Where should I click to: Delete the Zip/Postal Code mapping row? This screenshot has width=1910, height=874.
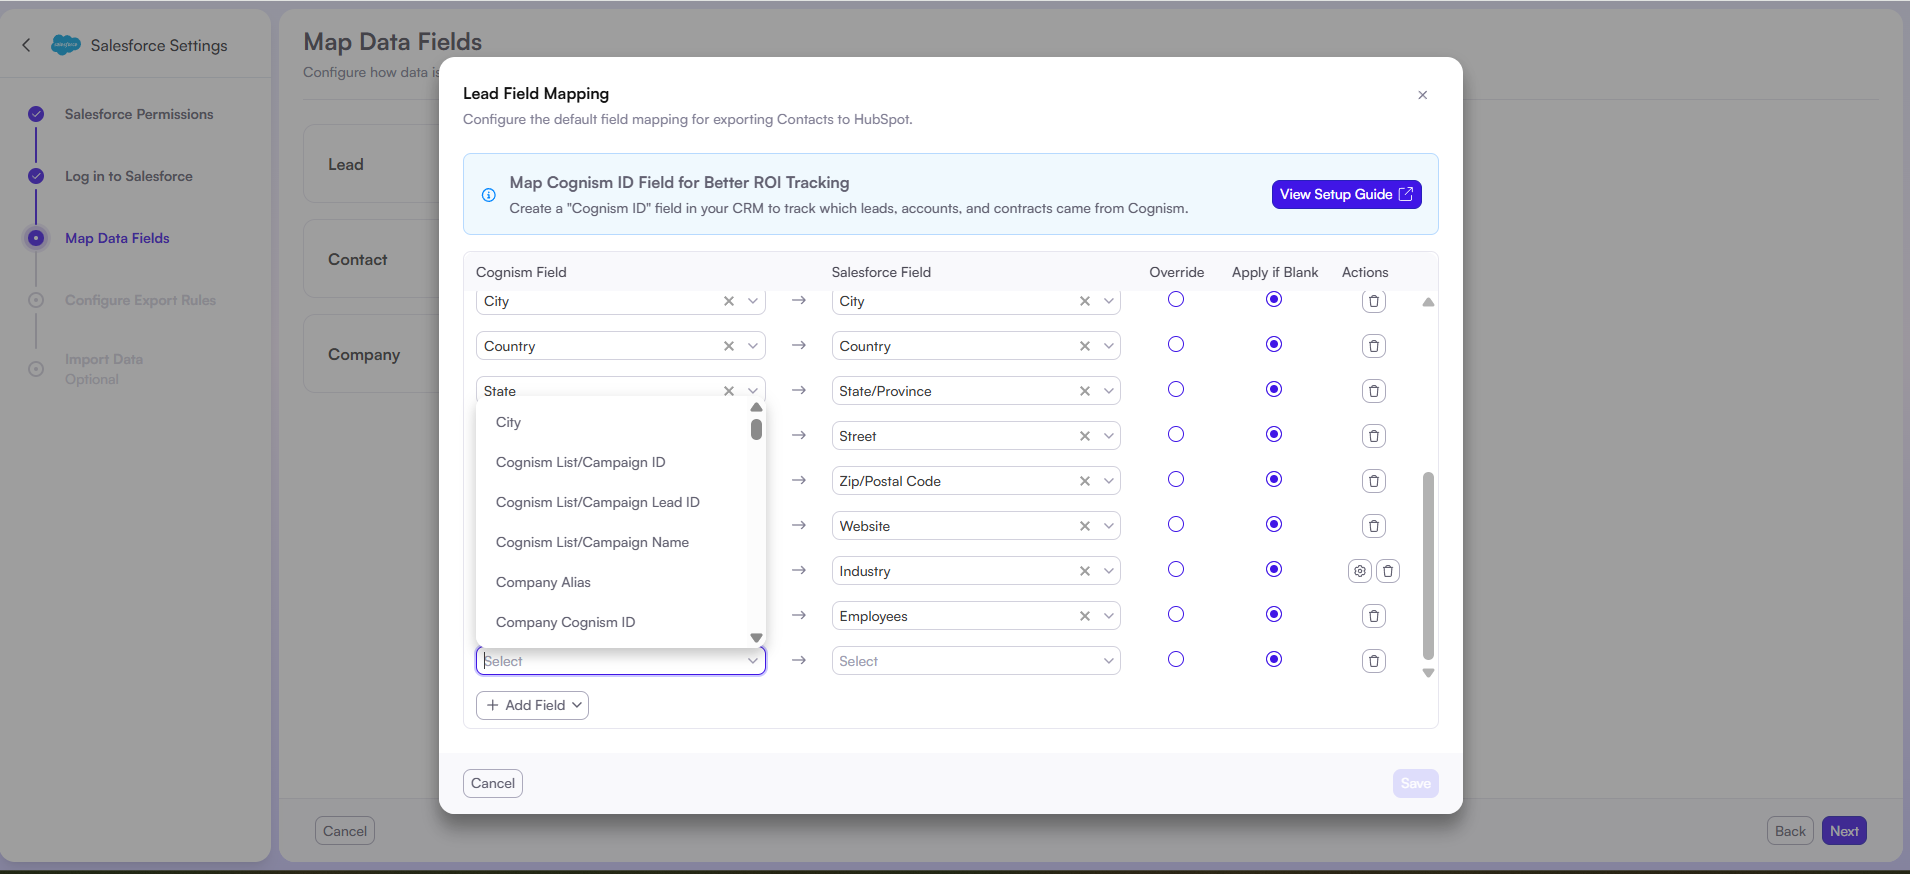(1373, 481)
